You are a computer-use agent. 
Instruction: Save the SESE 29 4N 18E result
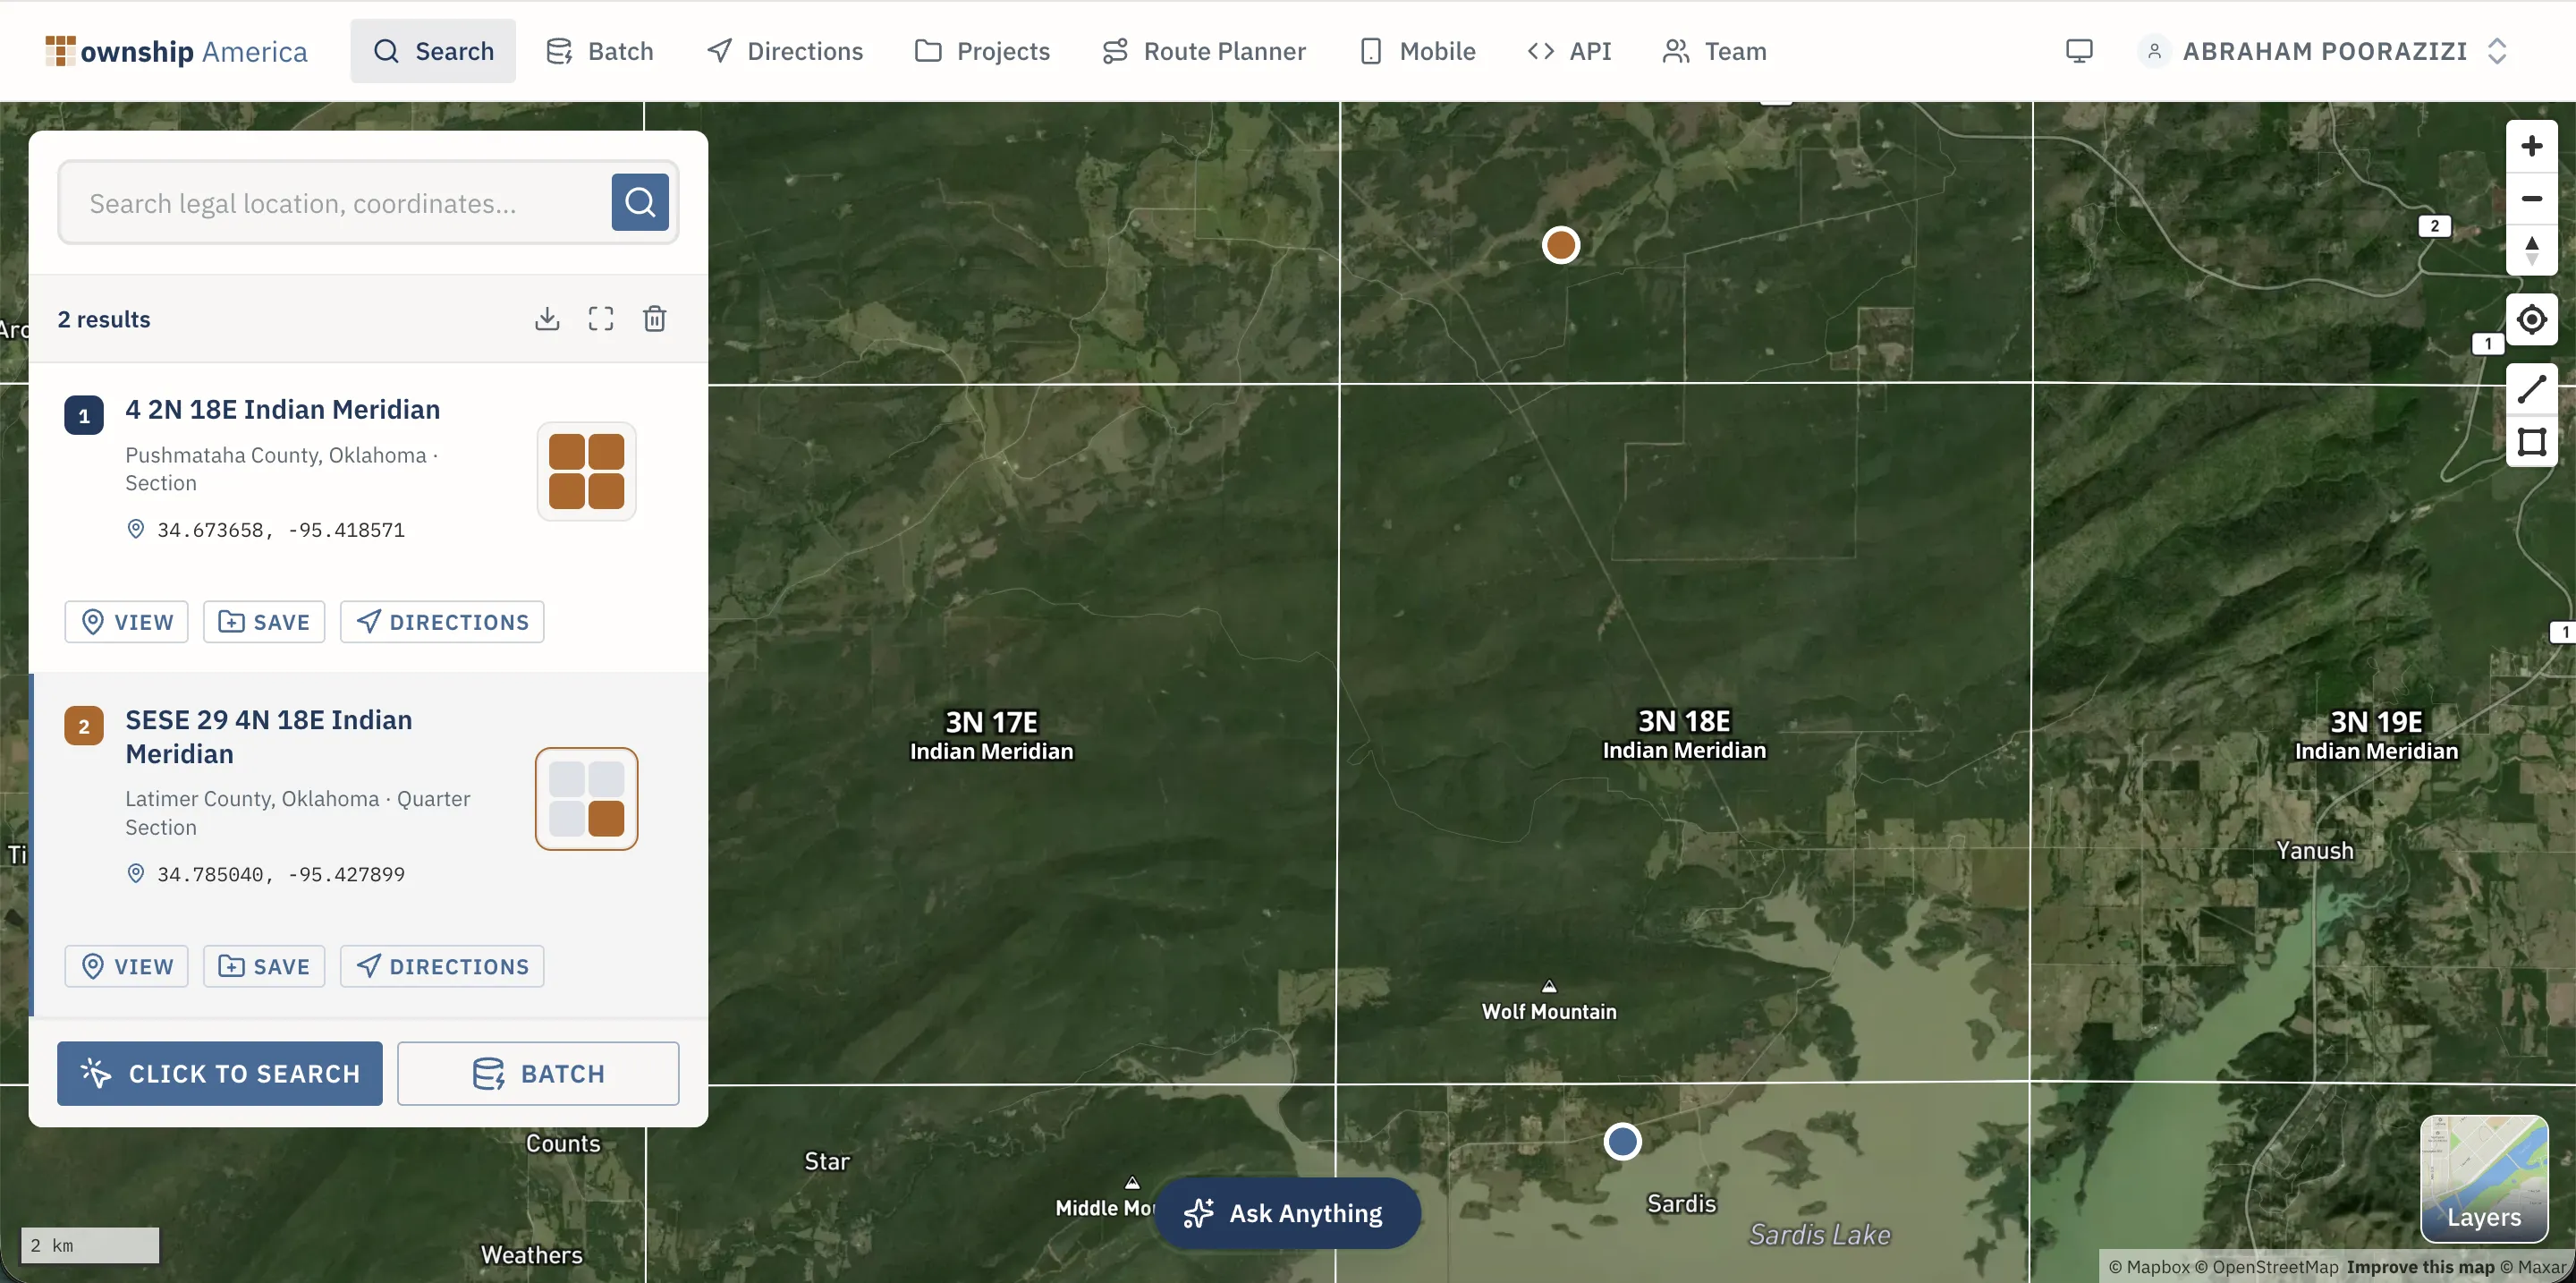[x=264, y=966]
